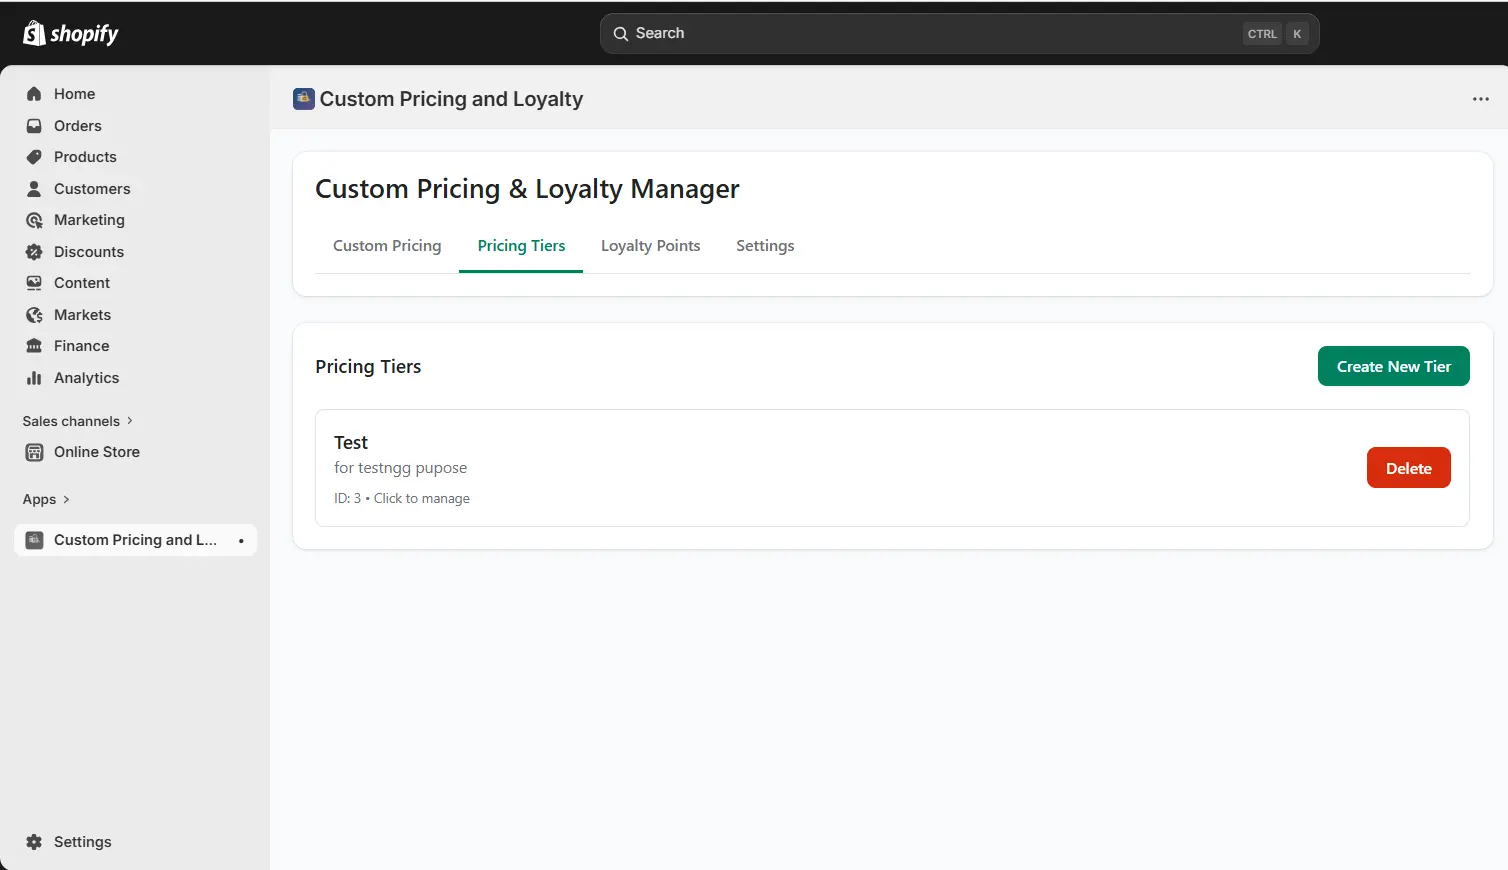Image resolution: width=1508 pixels, height=870 pixels.
Task: Click the Shopify logo
Action: (70, 33)
